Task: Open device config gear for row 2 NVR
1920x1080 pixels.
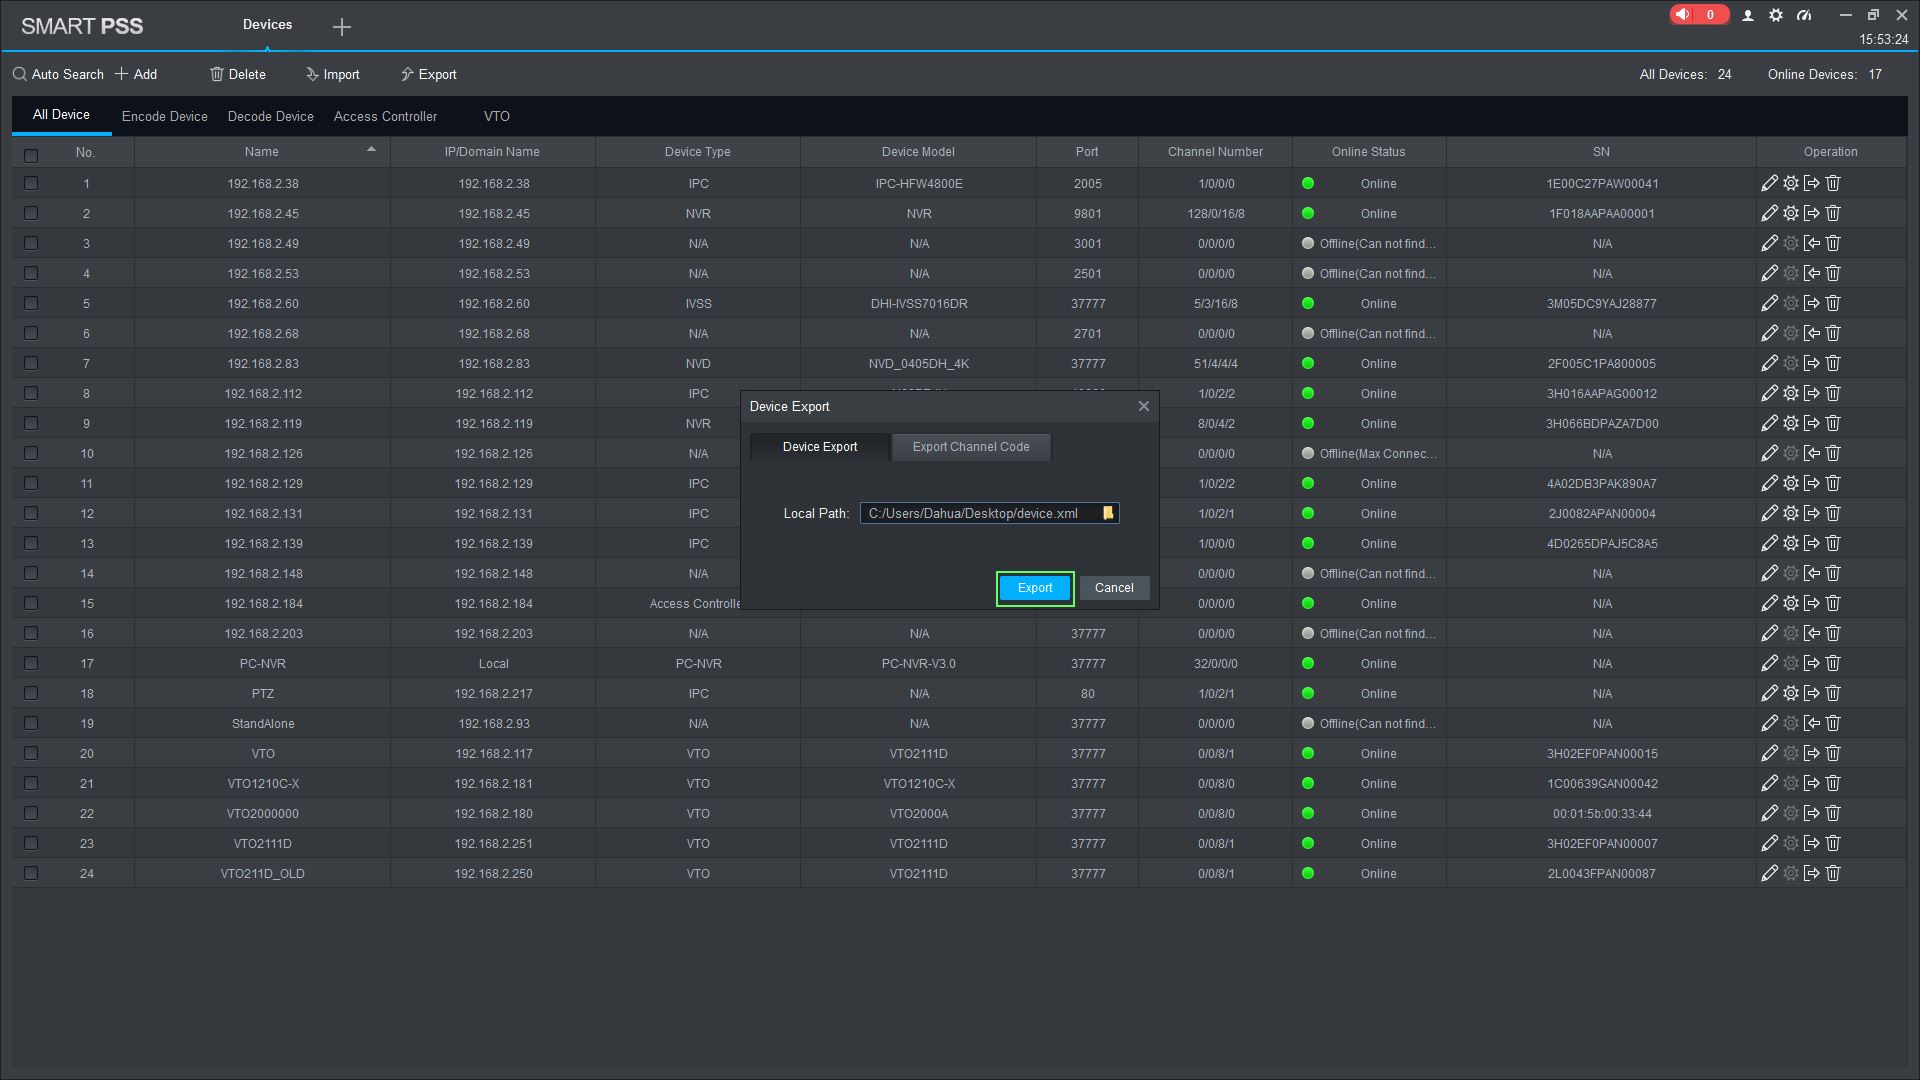Action: point(1791,214)
